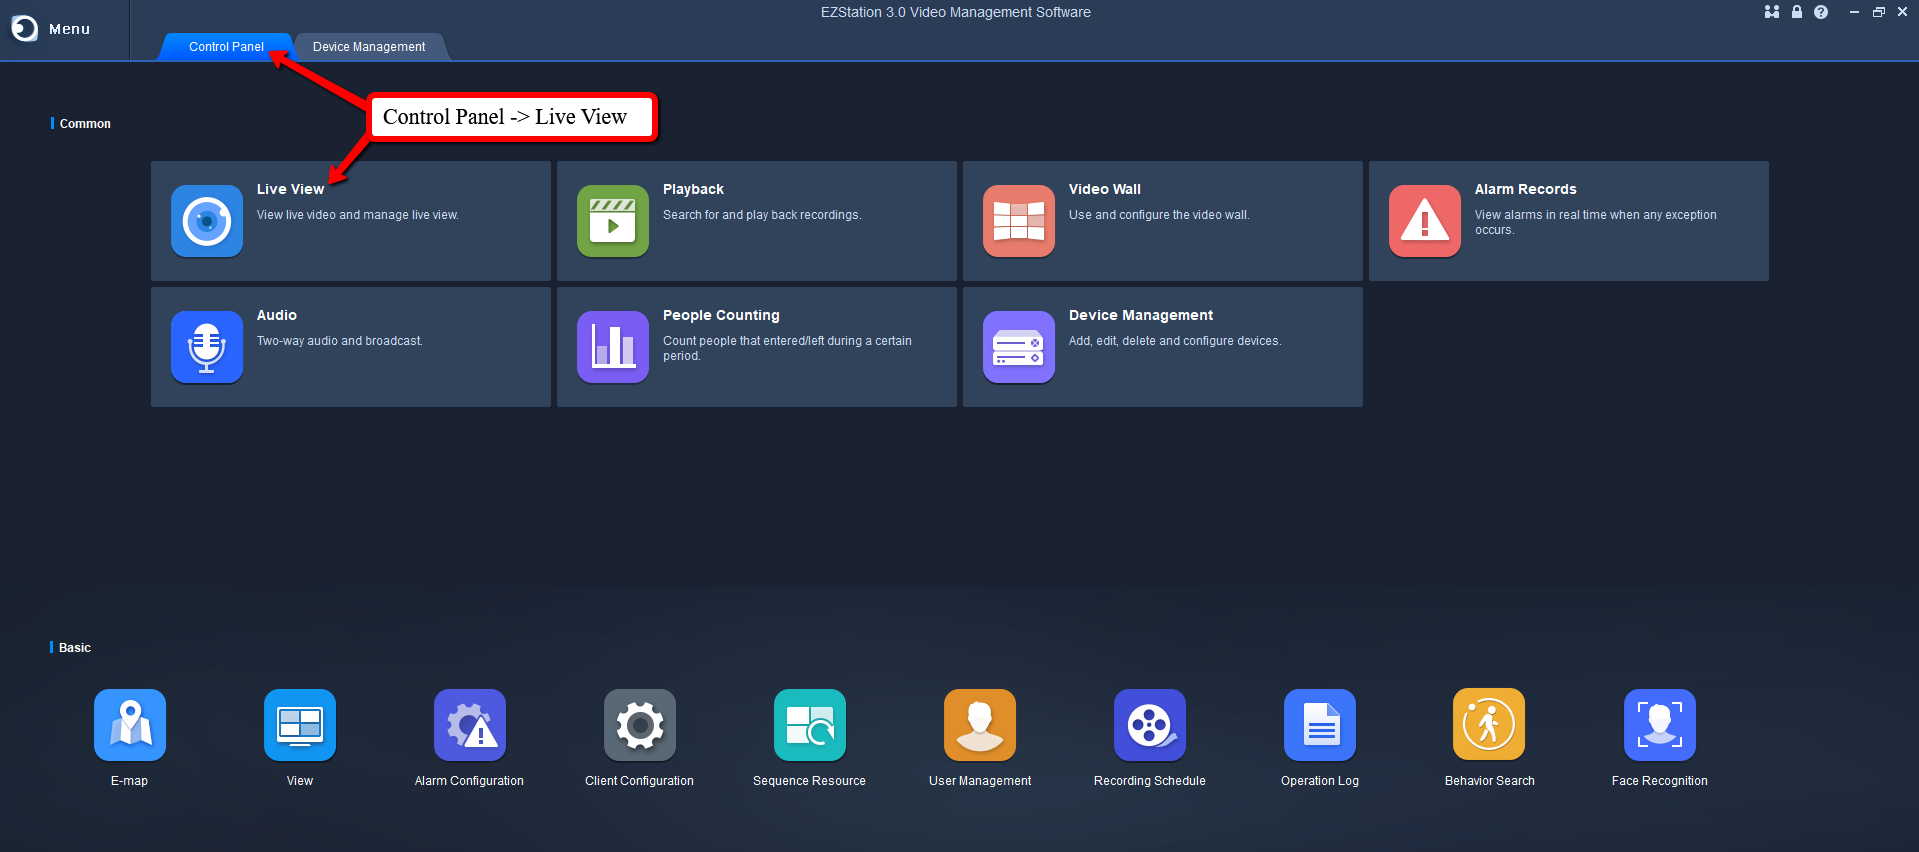
Task: Open People Counting chart icon
Action: tap(613, 347)
